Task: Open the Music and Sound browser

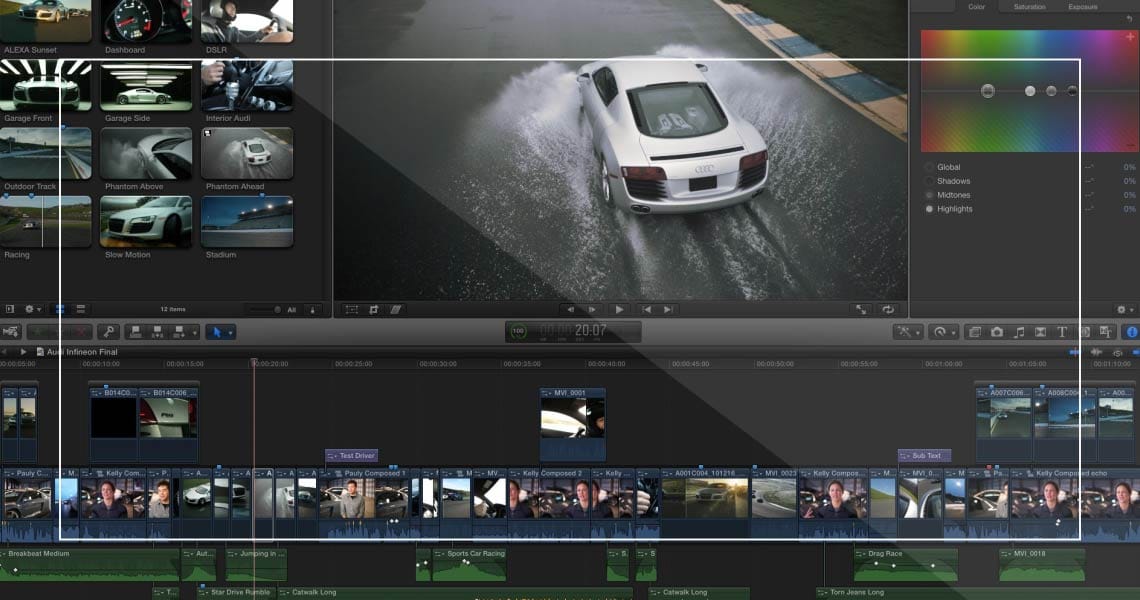Action: 1019,332
